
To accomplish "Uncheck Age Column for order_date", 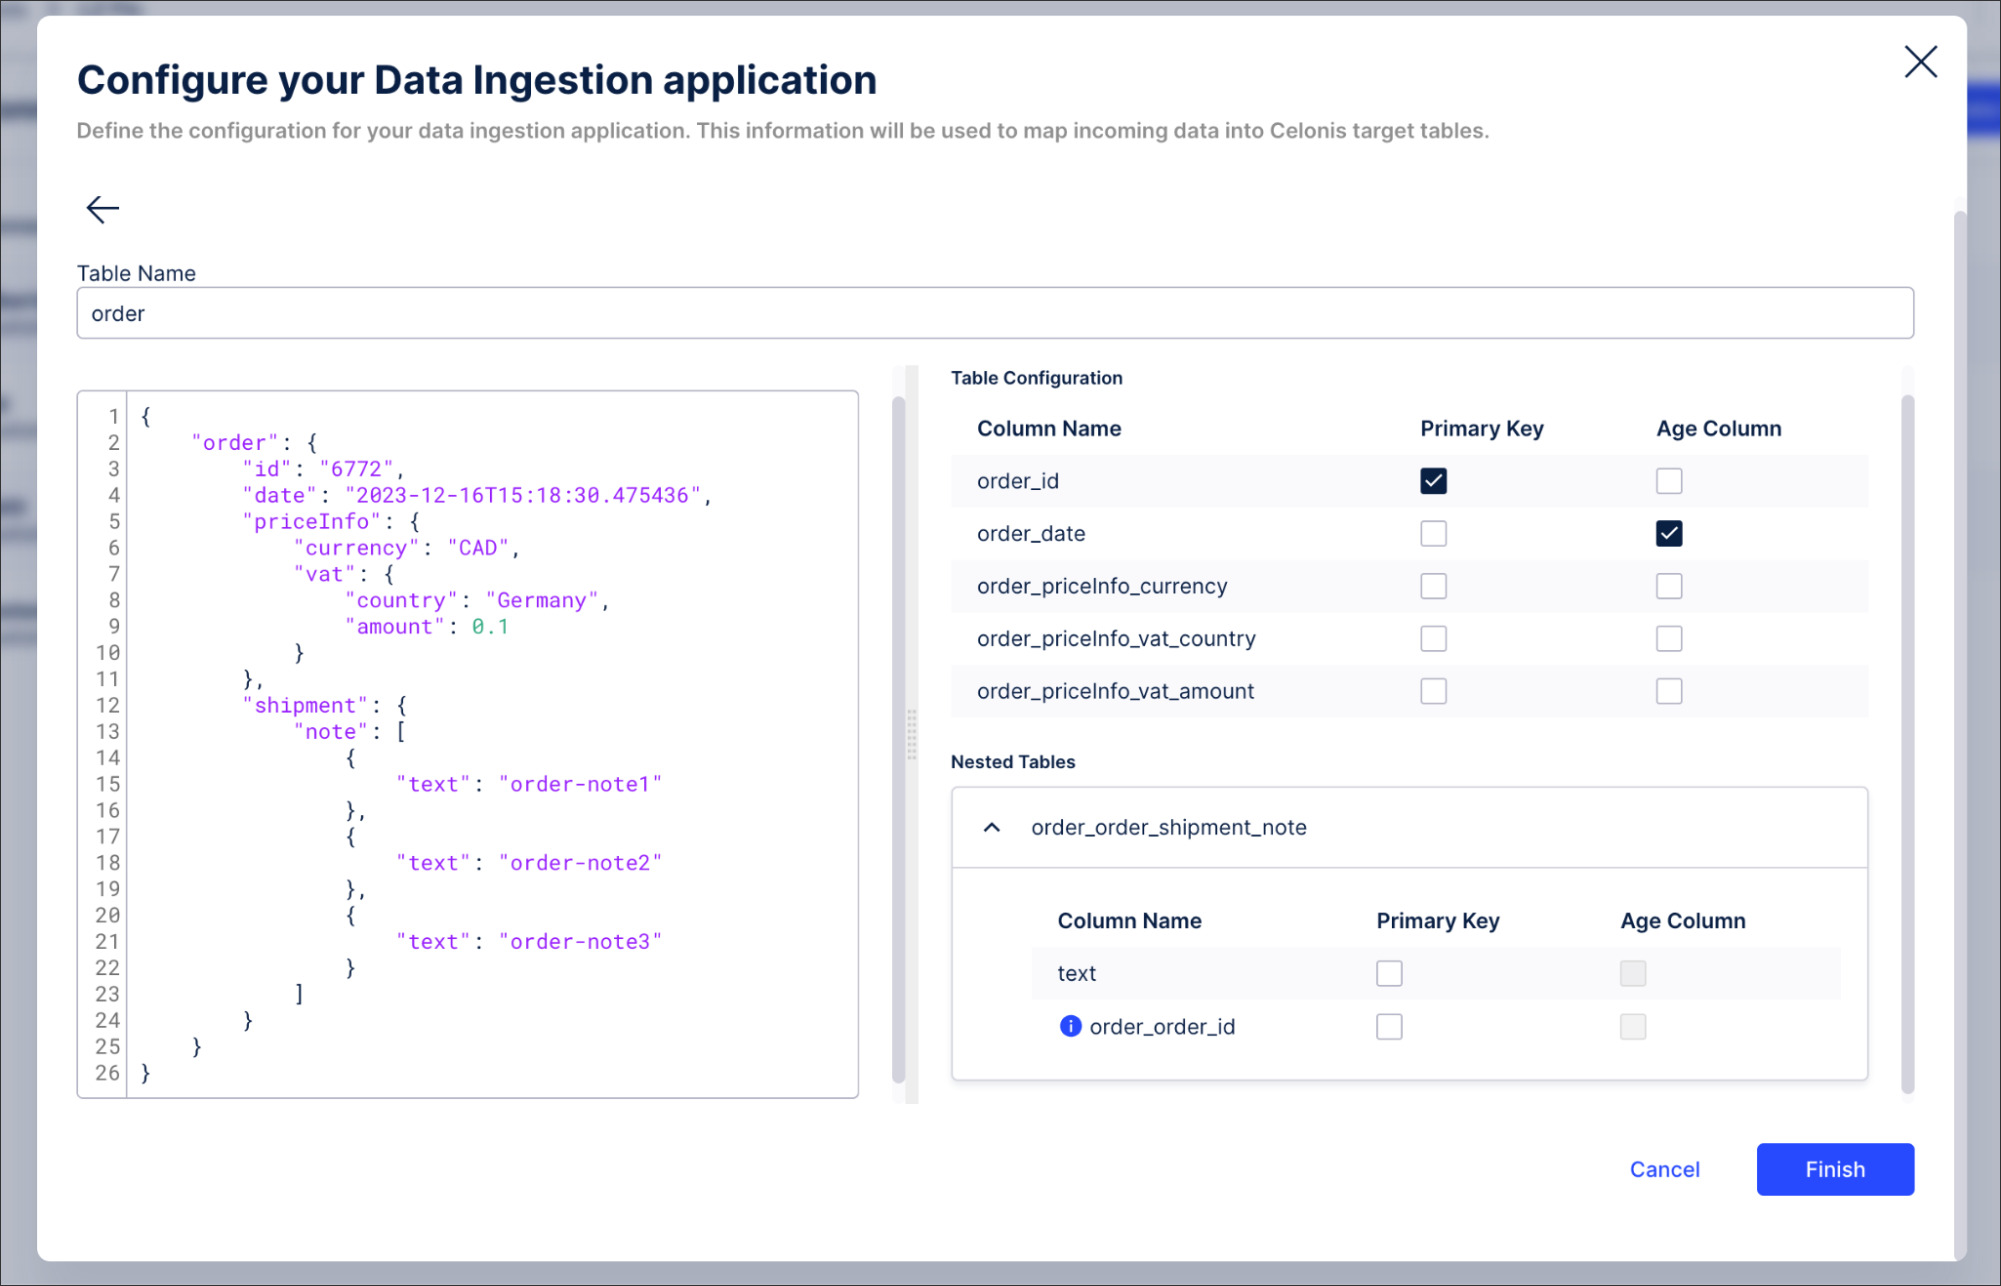I will coord(1669,534).
